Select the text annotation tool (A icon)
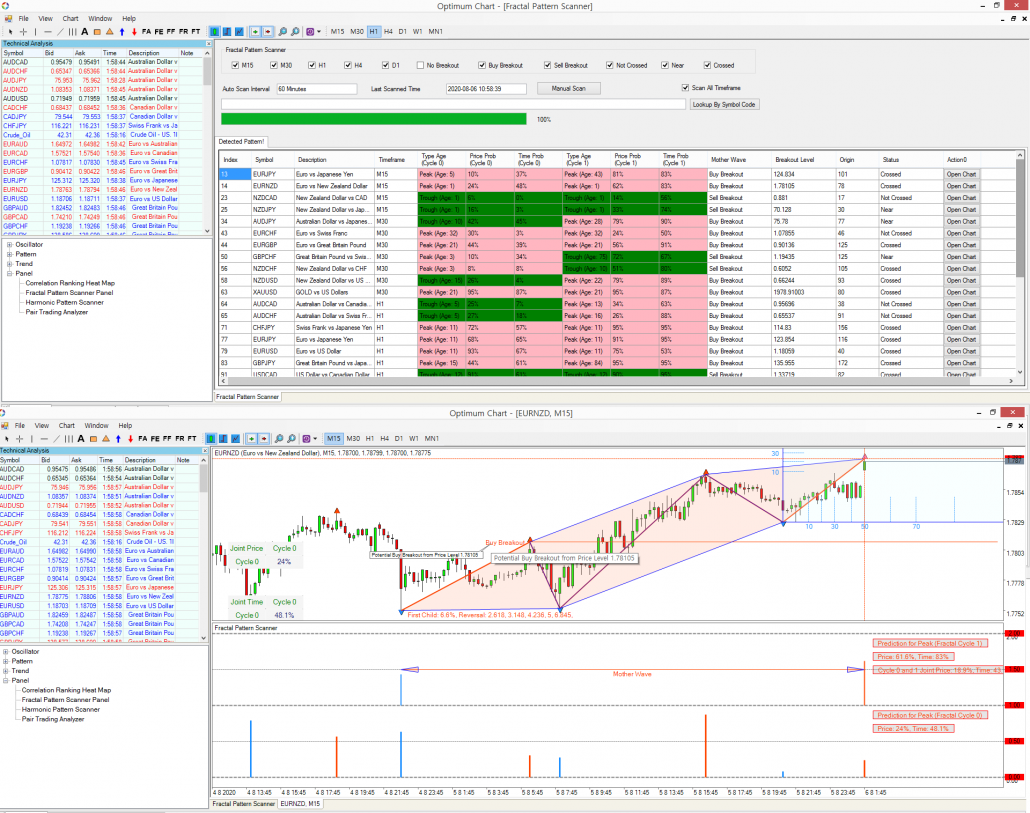 85,32
